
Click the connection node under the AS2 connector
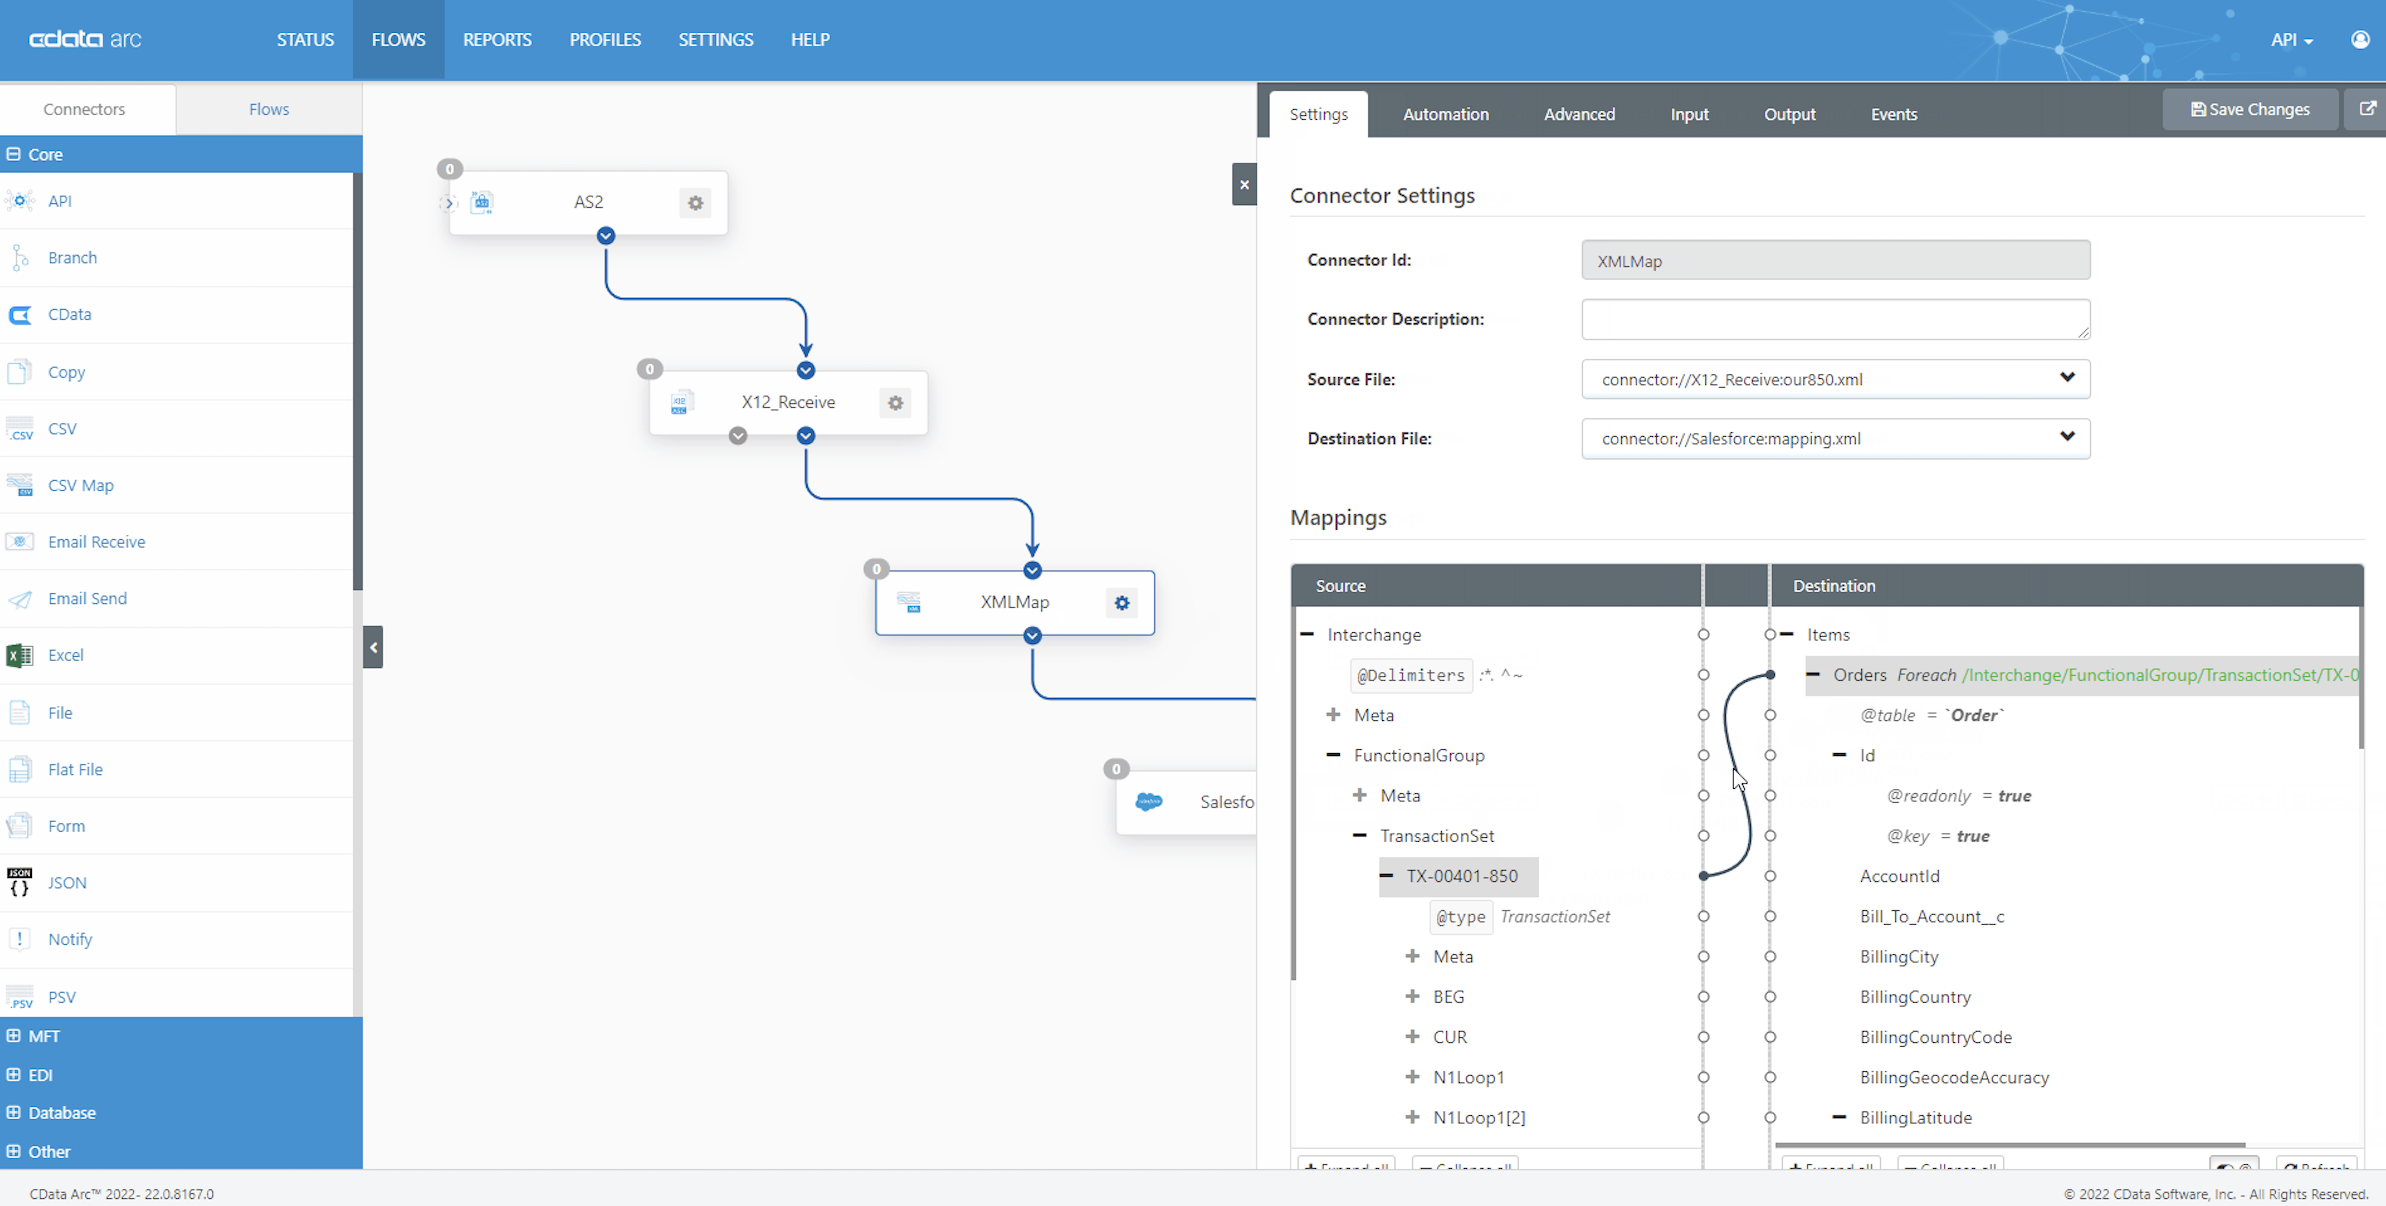(x=605, y=236)
